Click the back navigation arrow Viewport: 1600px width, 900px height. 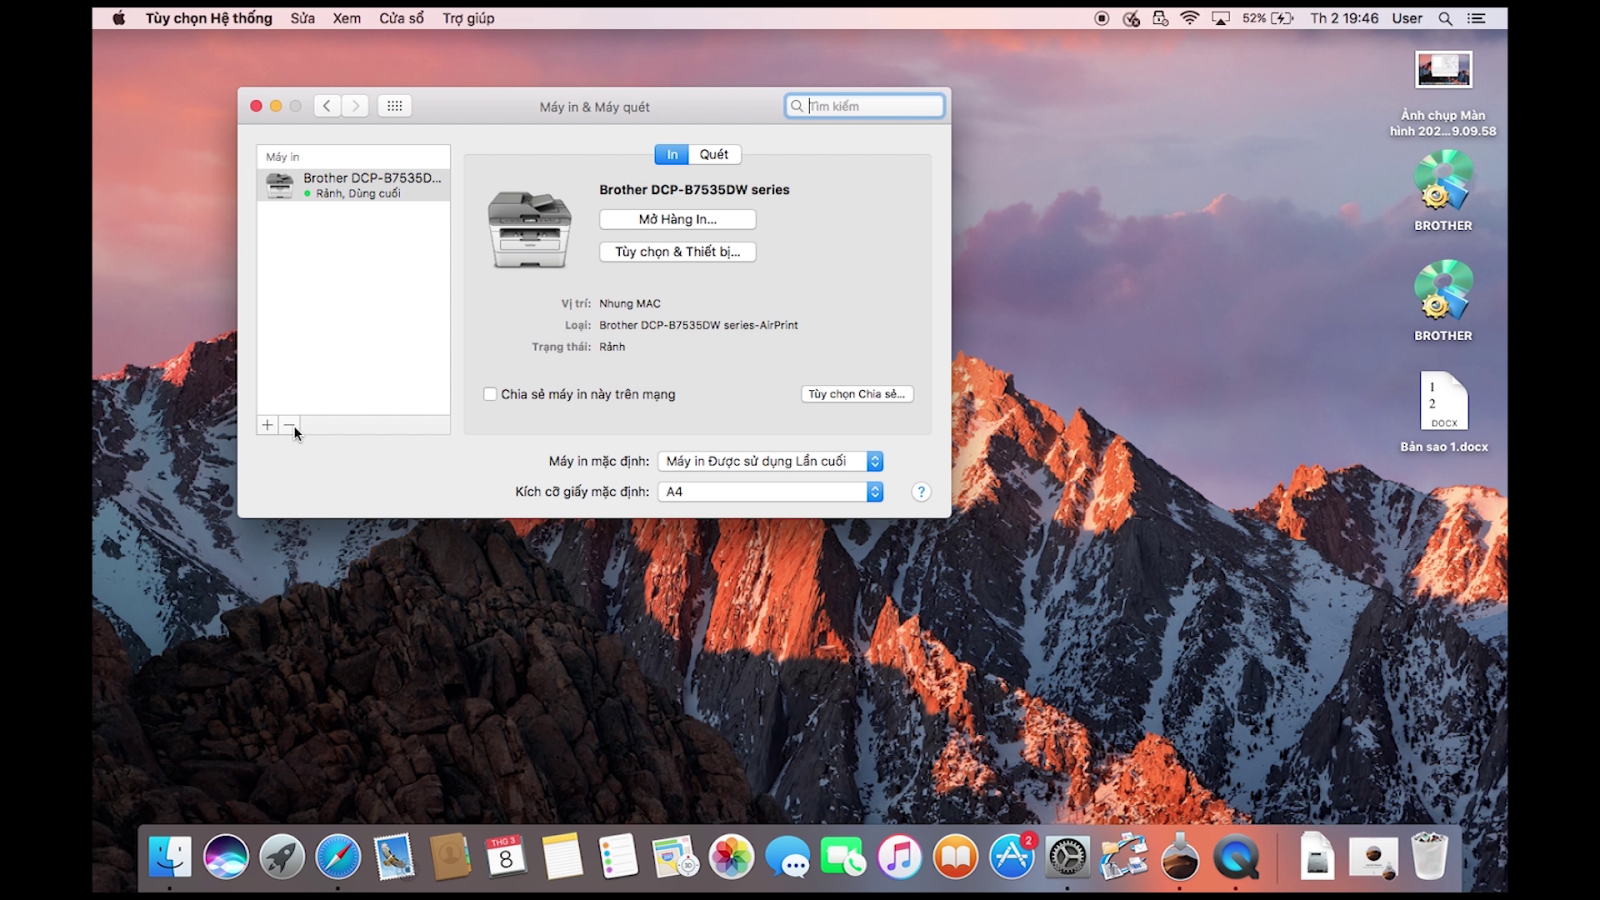[327, 105]
